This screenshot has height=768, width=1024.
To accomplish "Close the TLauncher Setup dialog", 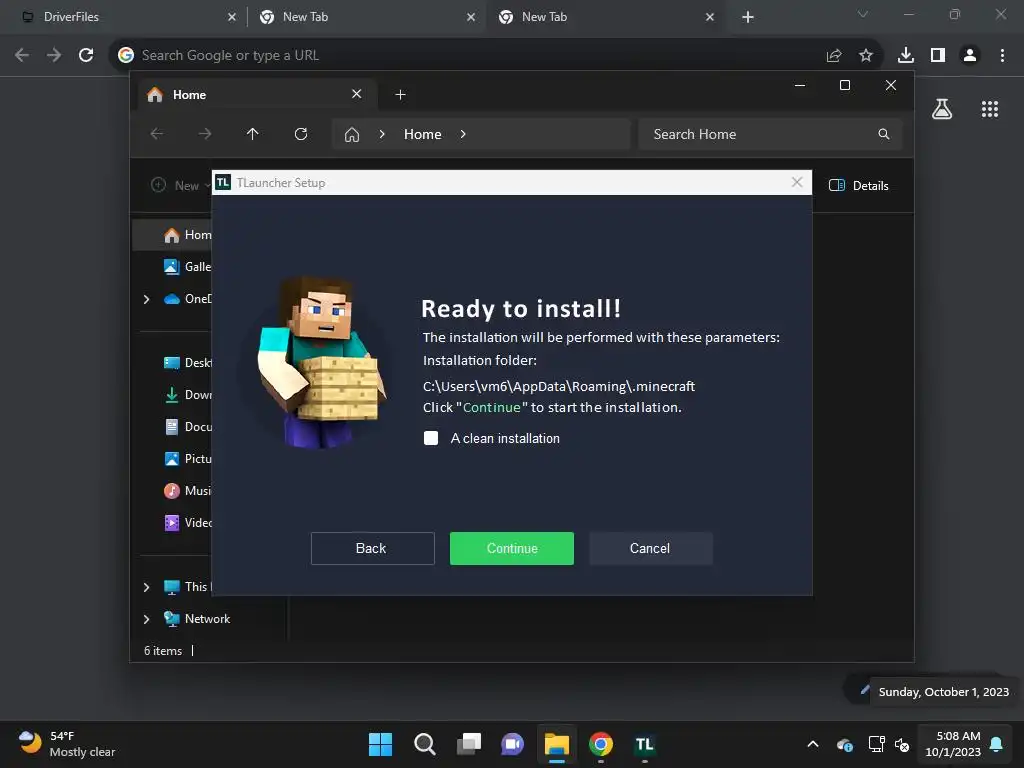I will pos(797,182).
